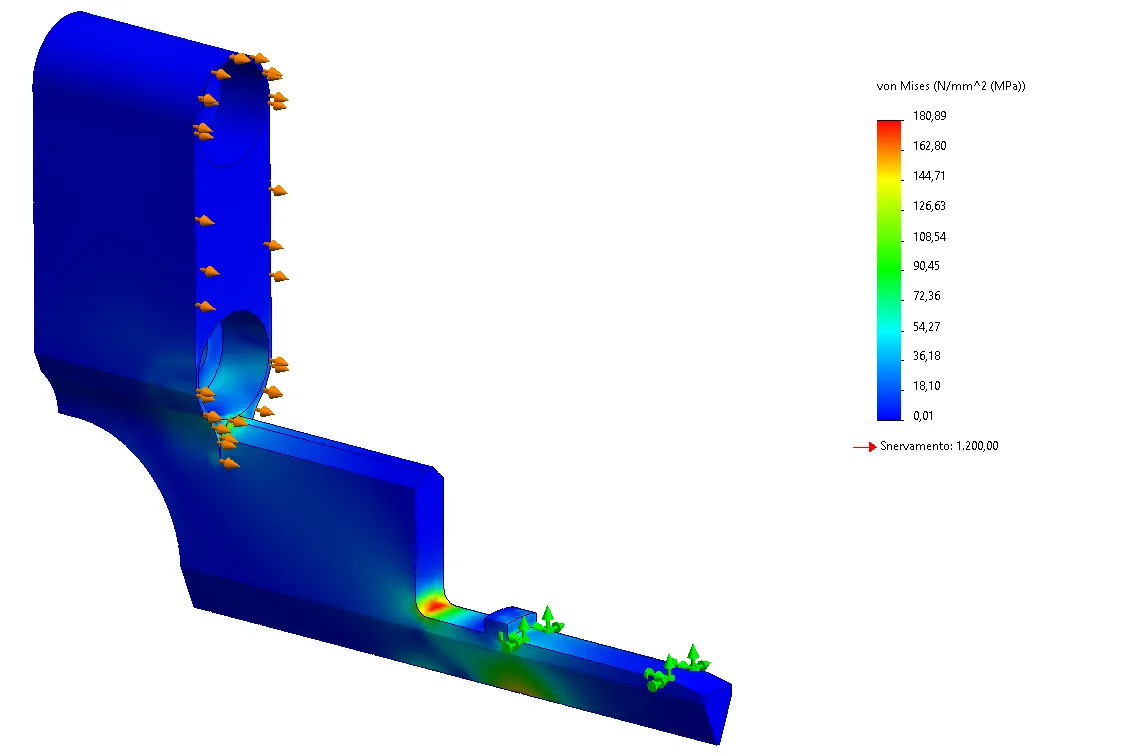This screenshot has width=1143, height=756.
Task: Click the green-yellow stress zone on the bottom cut face
Action: click(x=515, y=682)
